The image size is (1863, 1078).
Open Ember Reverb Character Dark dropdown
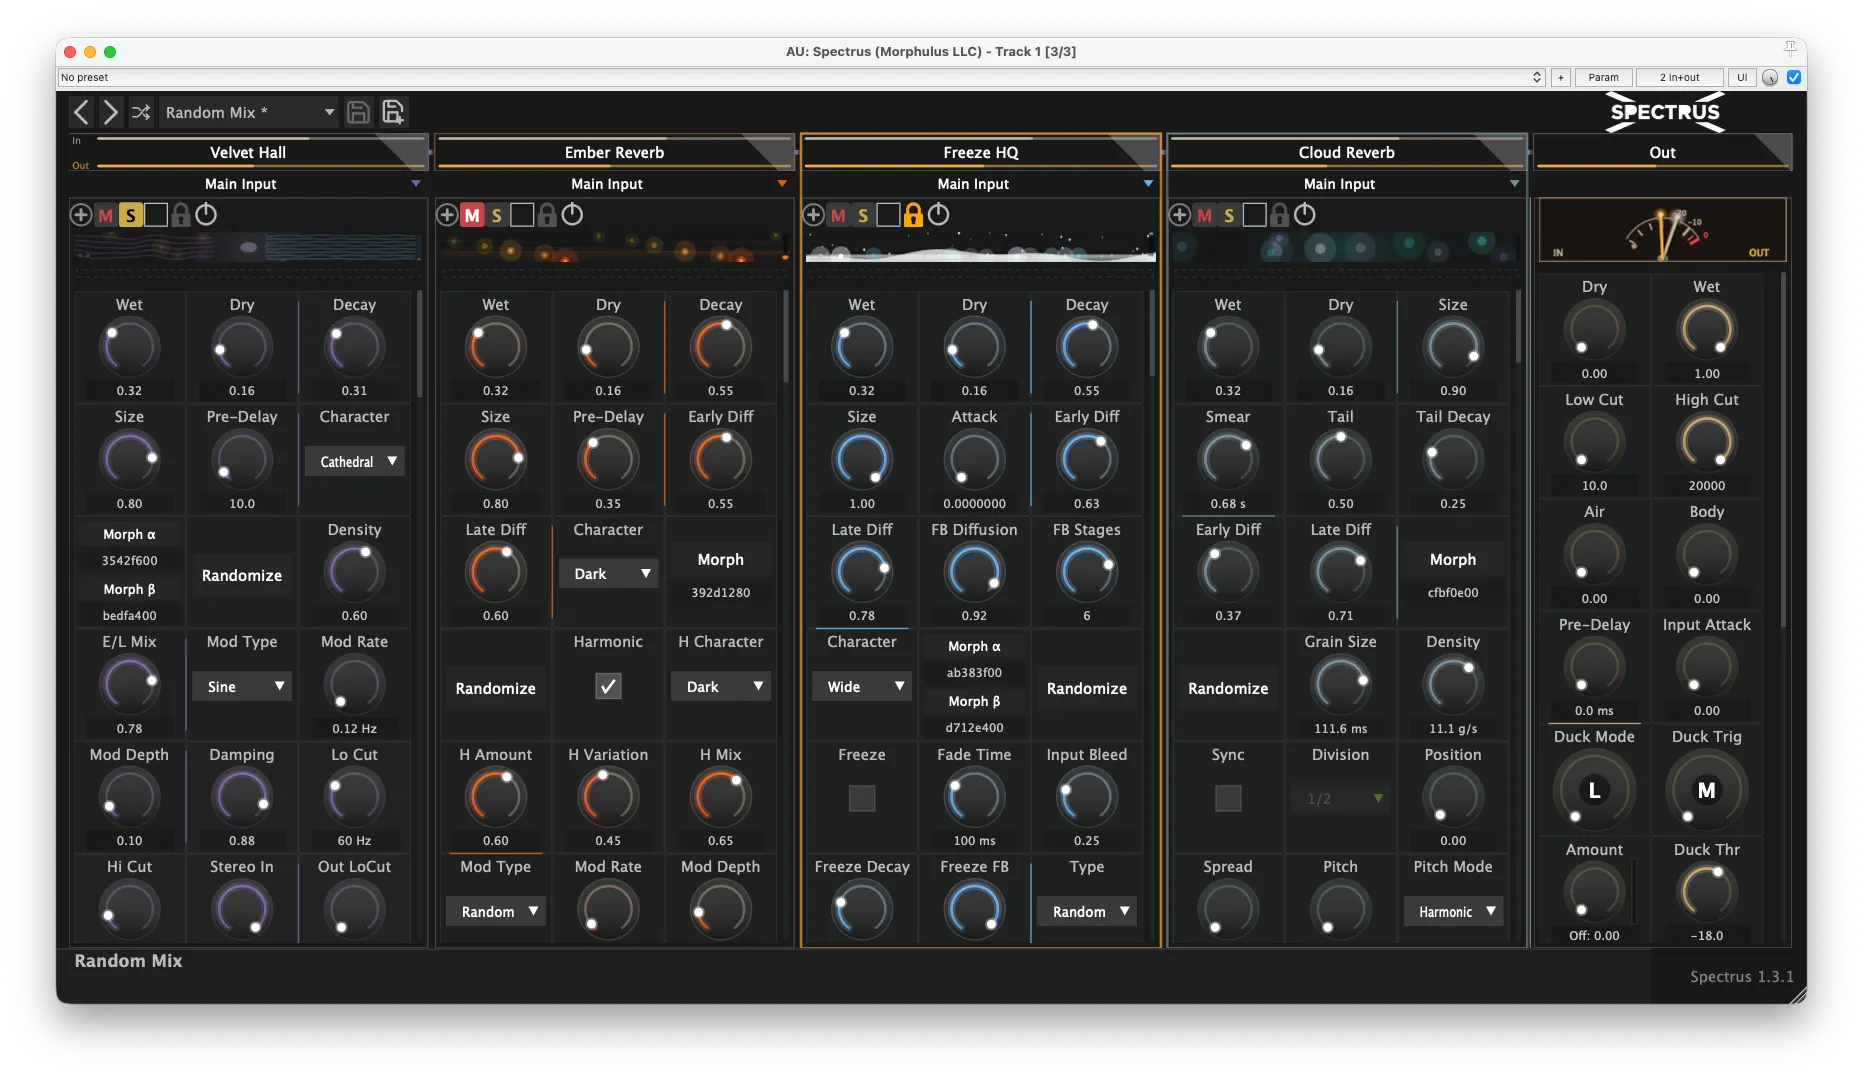click(608, 573)
